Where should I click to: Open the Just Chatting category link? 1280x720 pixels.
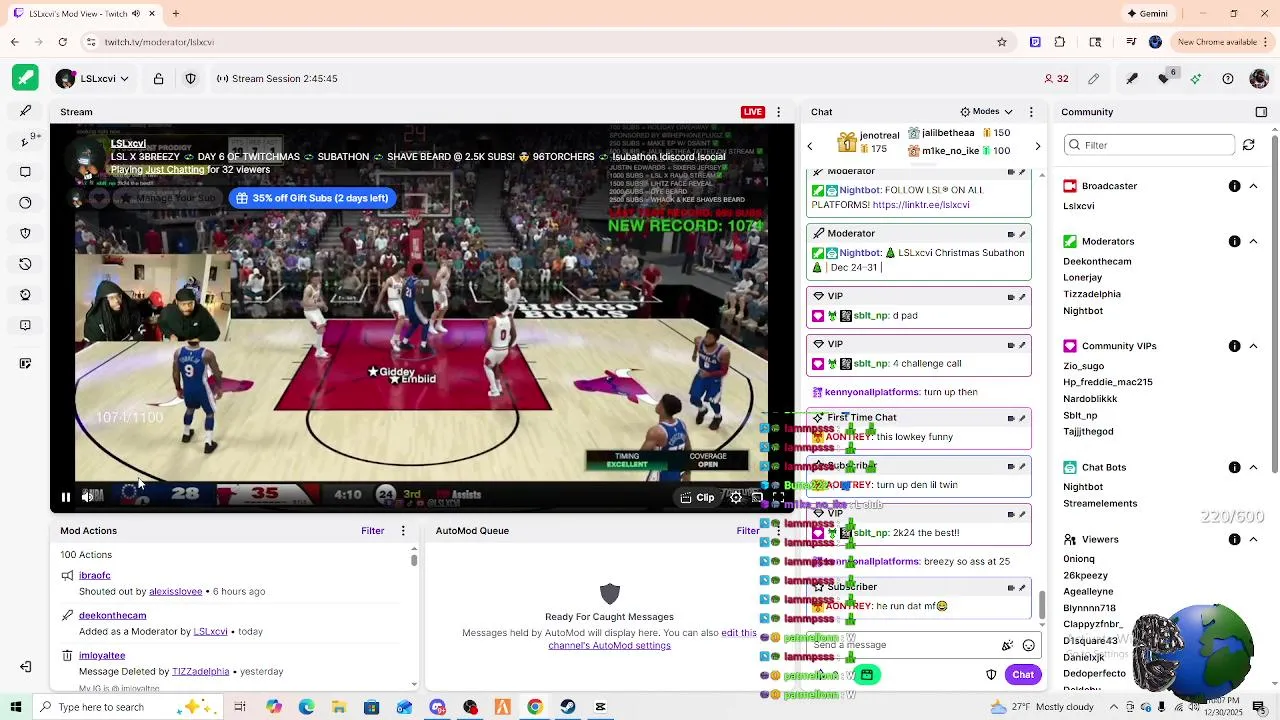[175, 169]
